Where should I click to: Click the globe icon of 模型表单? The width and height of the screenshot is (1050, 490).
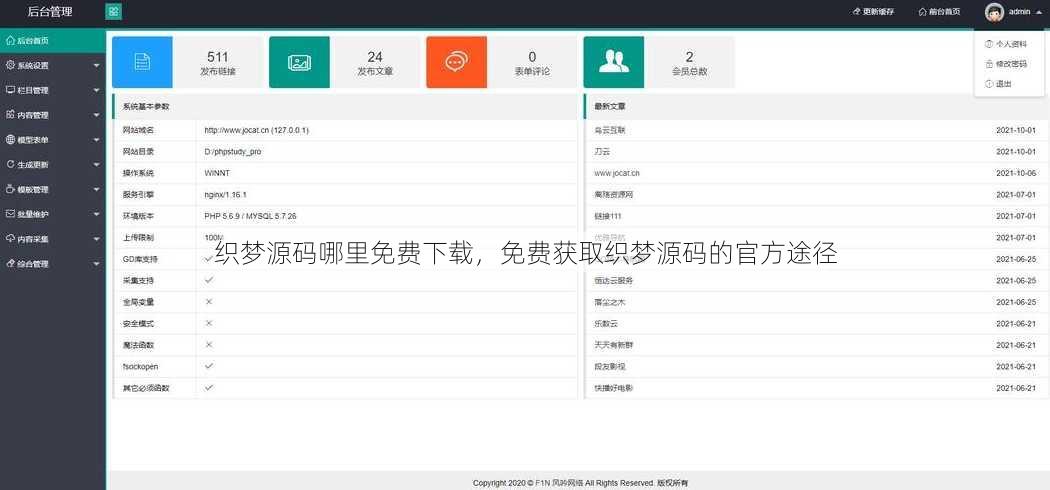pyautogui.click(x=10, y=139)
